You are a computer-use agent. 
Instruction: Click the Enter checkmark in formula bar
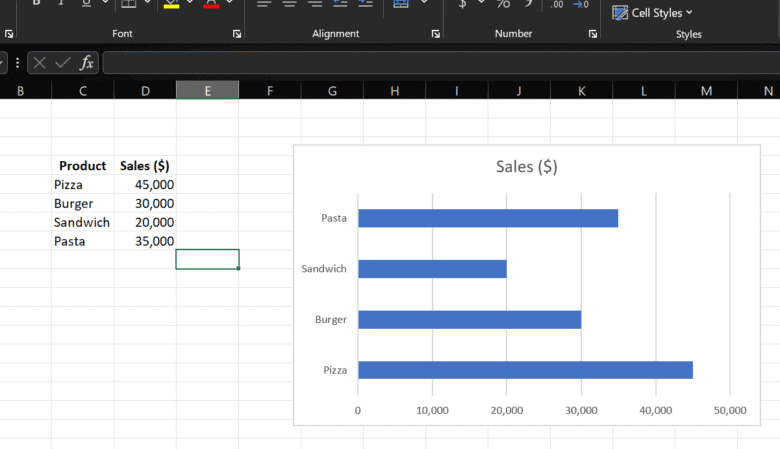(x=63, y=63)
